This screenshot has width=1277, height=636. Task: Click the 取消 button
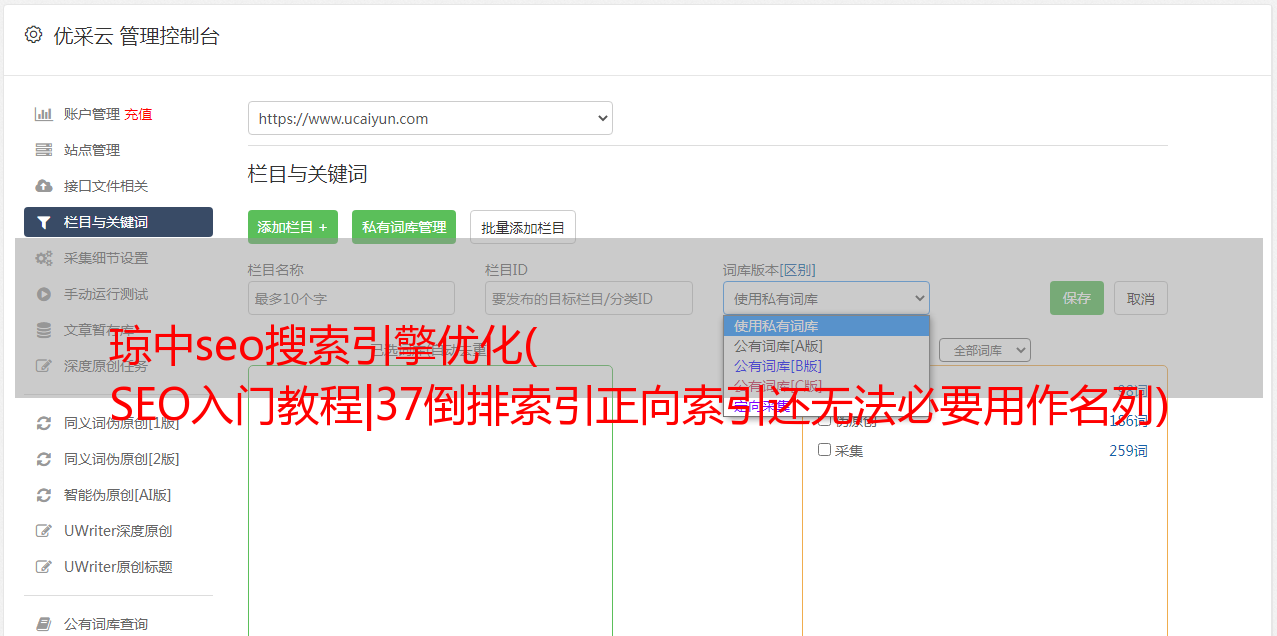point(1141,298)
